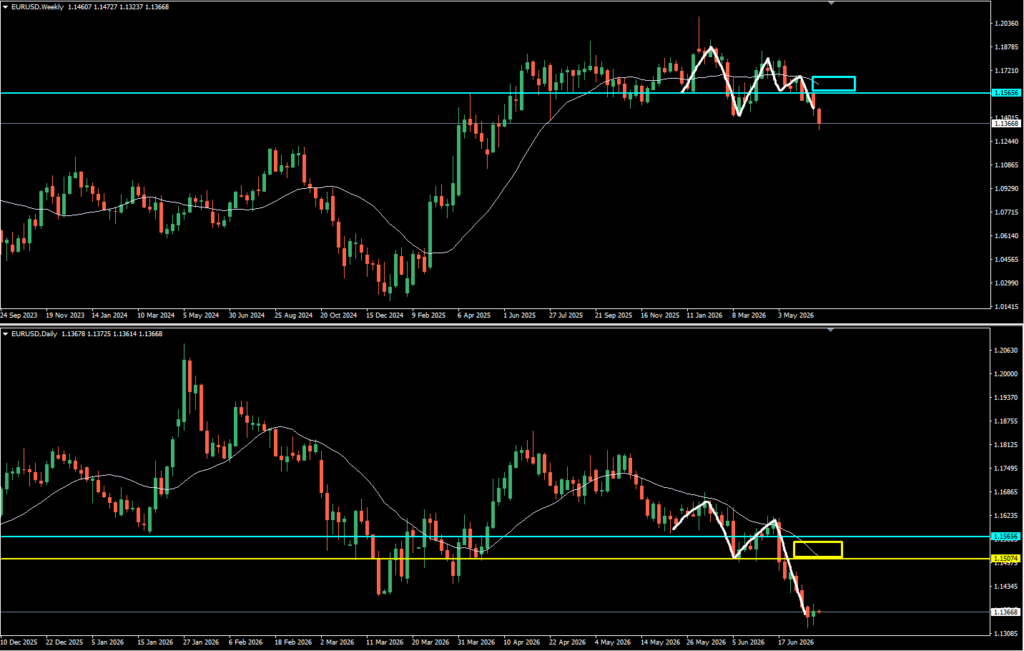
Task: Click 1.18125 on the Daily price scale
Action: click(1006, 445)
